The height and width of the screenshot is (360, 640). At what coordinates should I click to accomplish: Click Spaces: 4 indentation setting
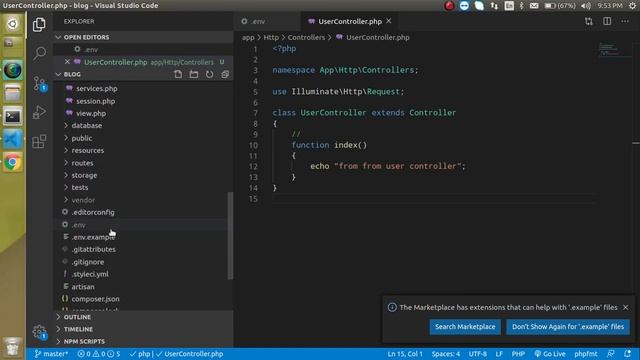pyautogui.click(x=446, y=354)
